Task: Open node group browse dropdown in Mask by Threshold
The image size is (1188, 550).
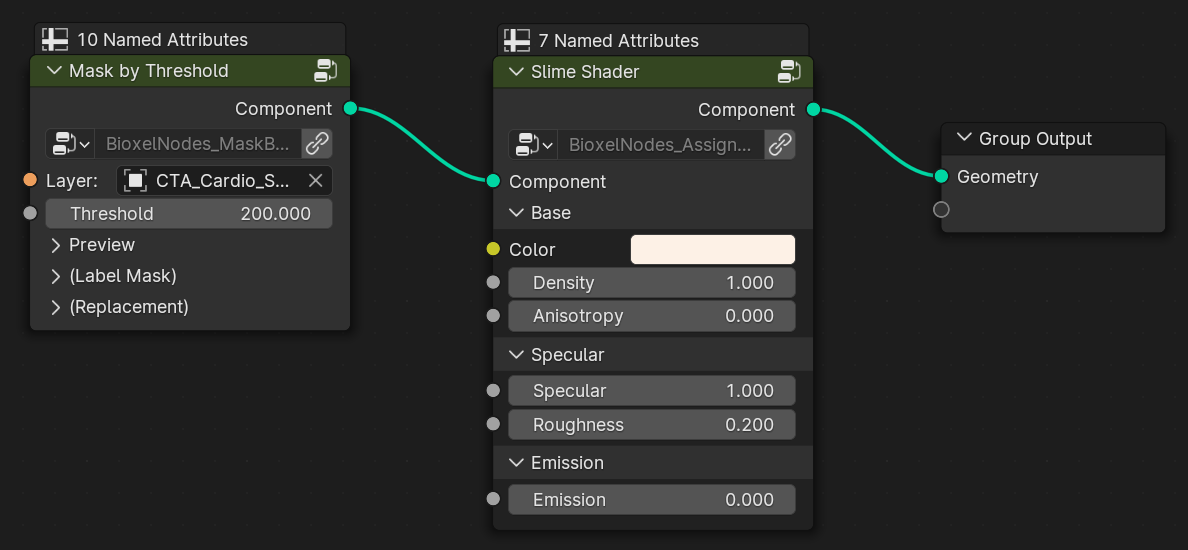Action: point(70,143)
